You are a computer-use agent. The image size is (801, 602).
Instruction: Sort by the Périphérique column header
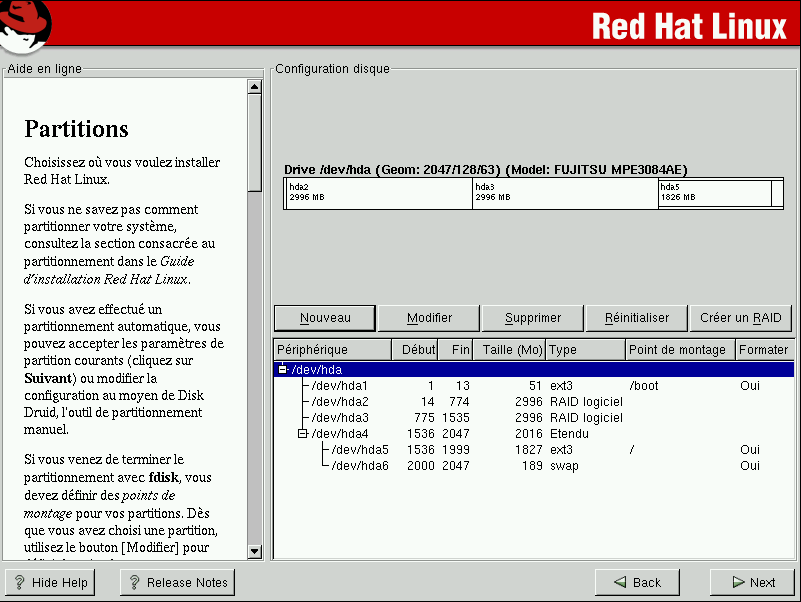(333, 350)
